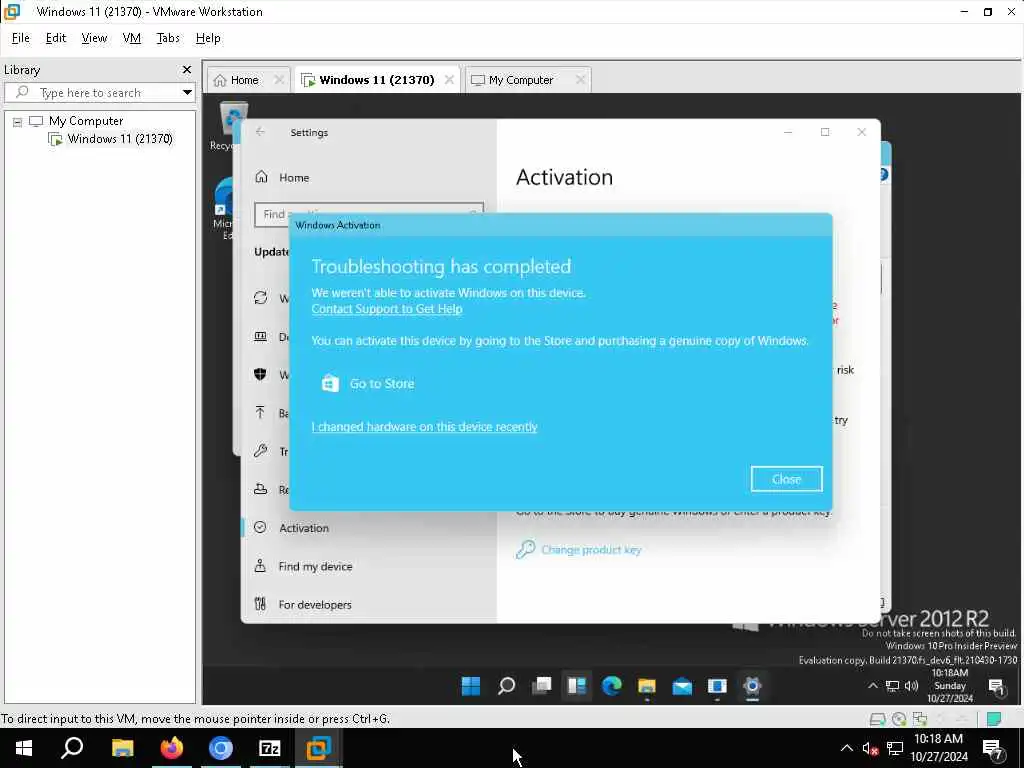
Task: Minimize the Settings window
Action: (788, 132)
